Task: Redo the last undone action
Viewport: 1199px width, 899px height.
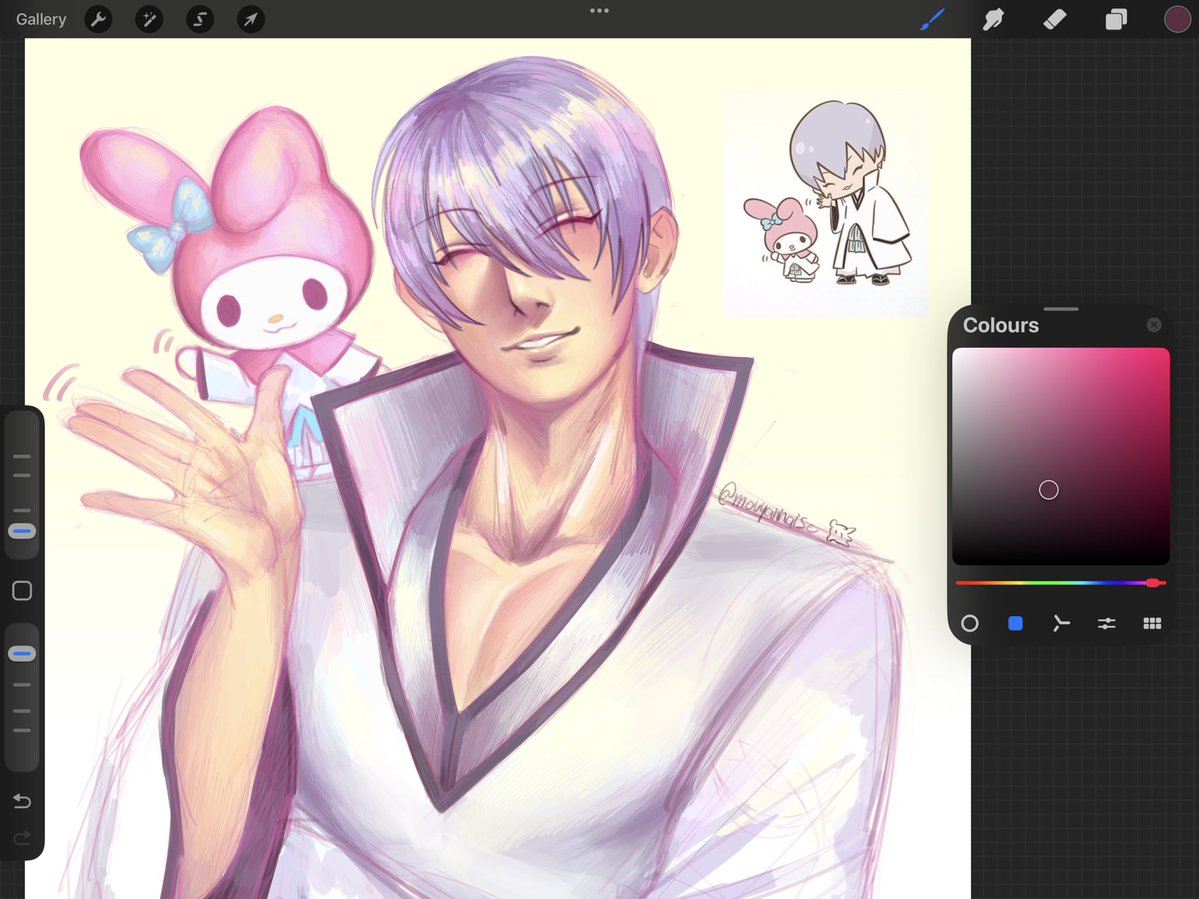Action: pos(22,837)
